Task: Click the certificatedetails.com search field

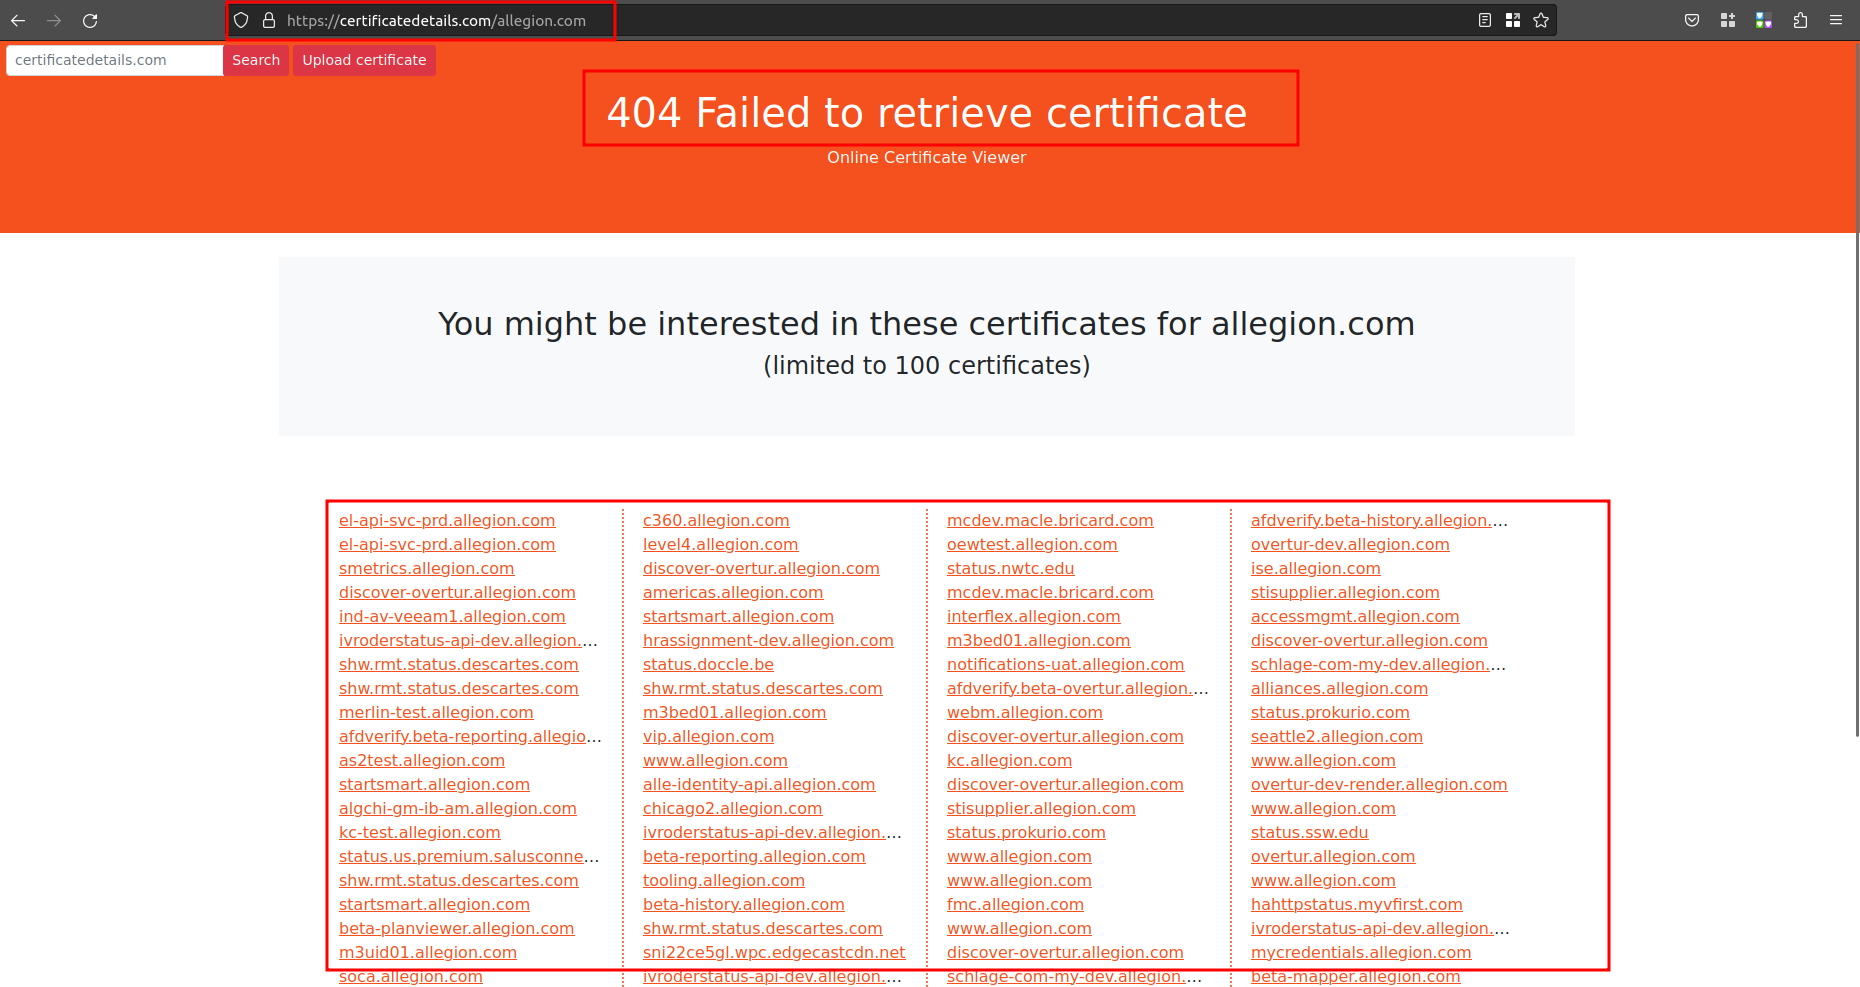Action: coord(113,60)
